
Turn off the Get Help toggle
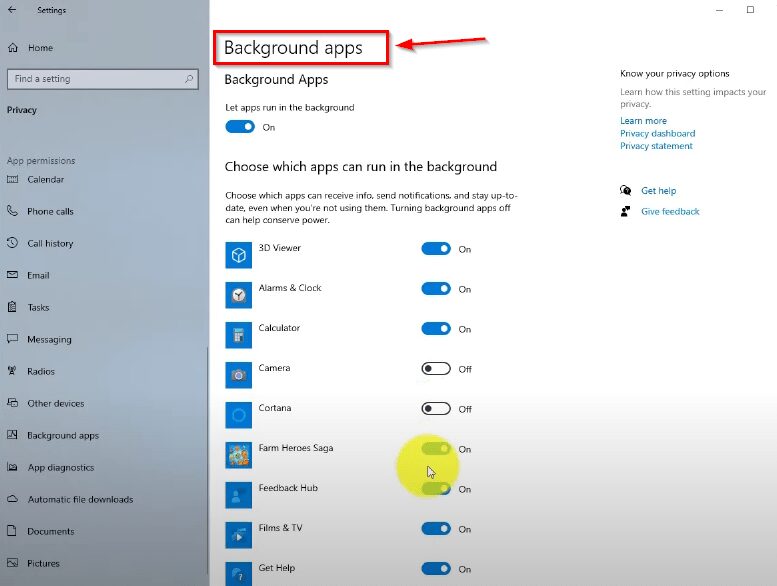(x=436, y=569)
